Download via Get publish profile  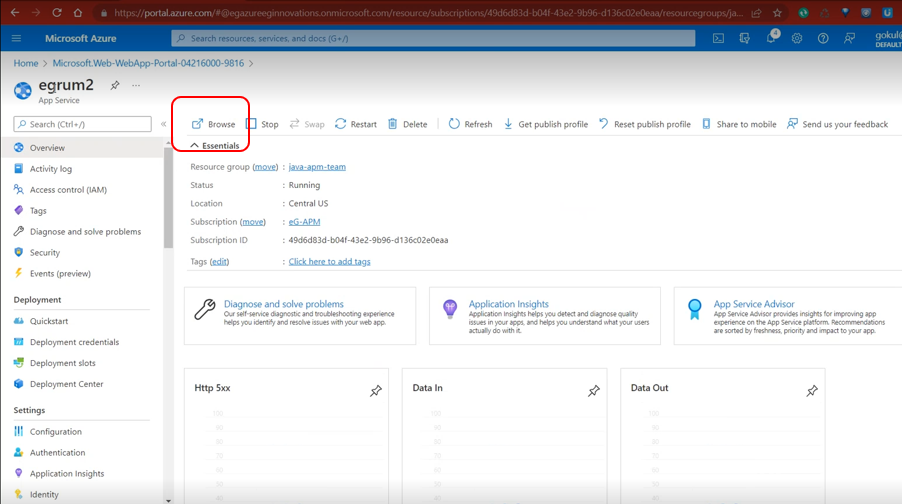click(546, 124)
